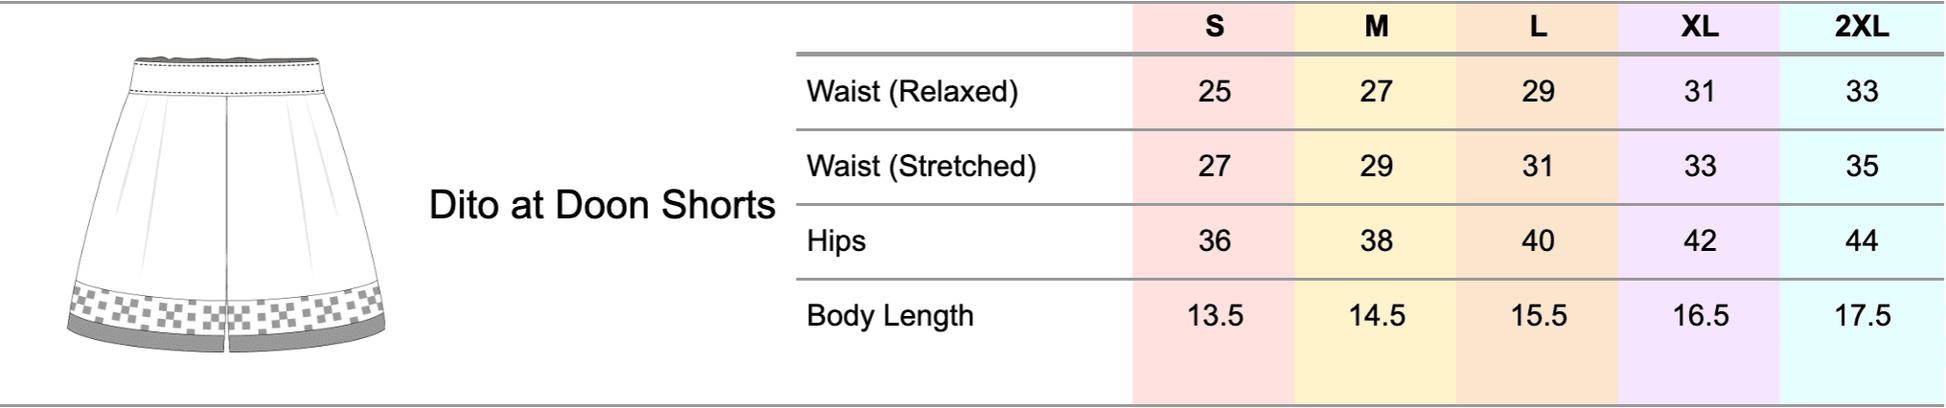This screenshot has width=1946, height=408.
Task: Click the Waist (Stretched) value 35 for 2XL
Action: coord(1861,166)
